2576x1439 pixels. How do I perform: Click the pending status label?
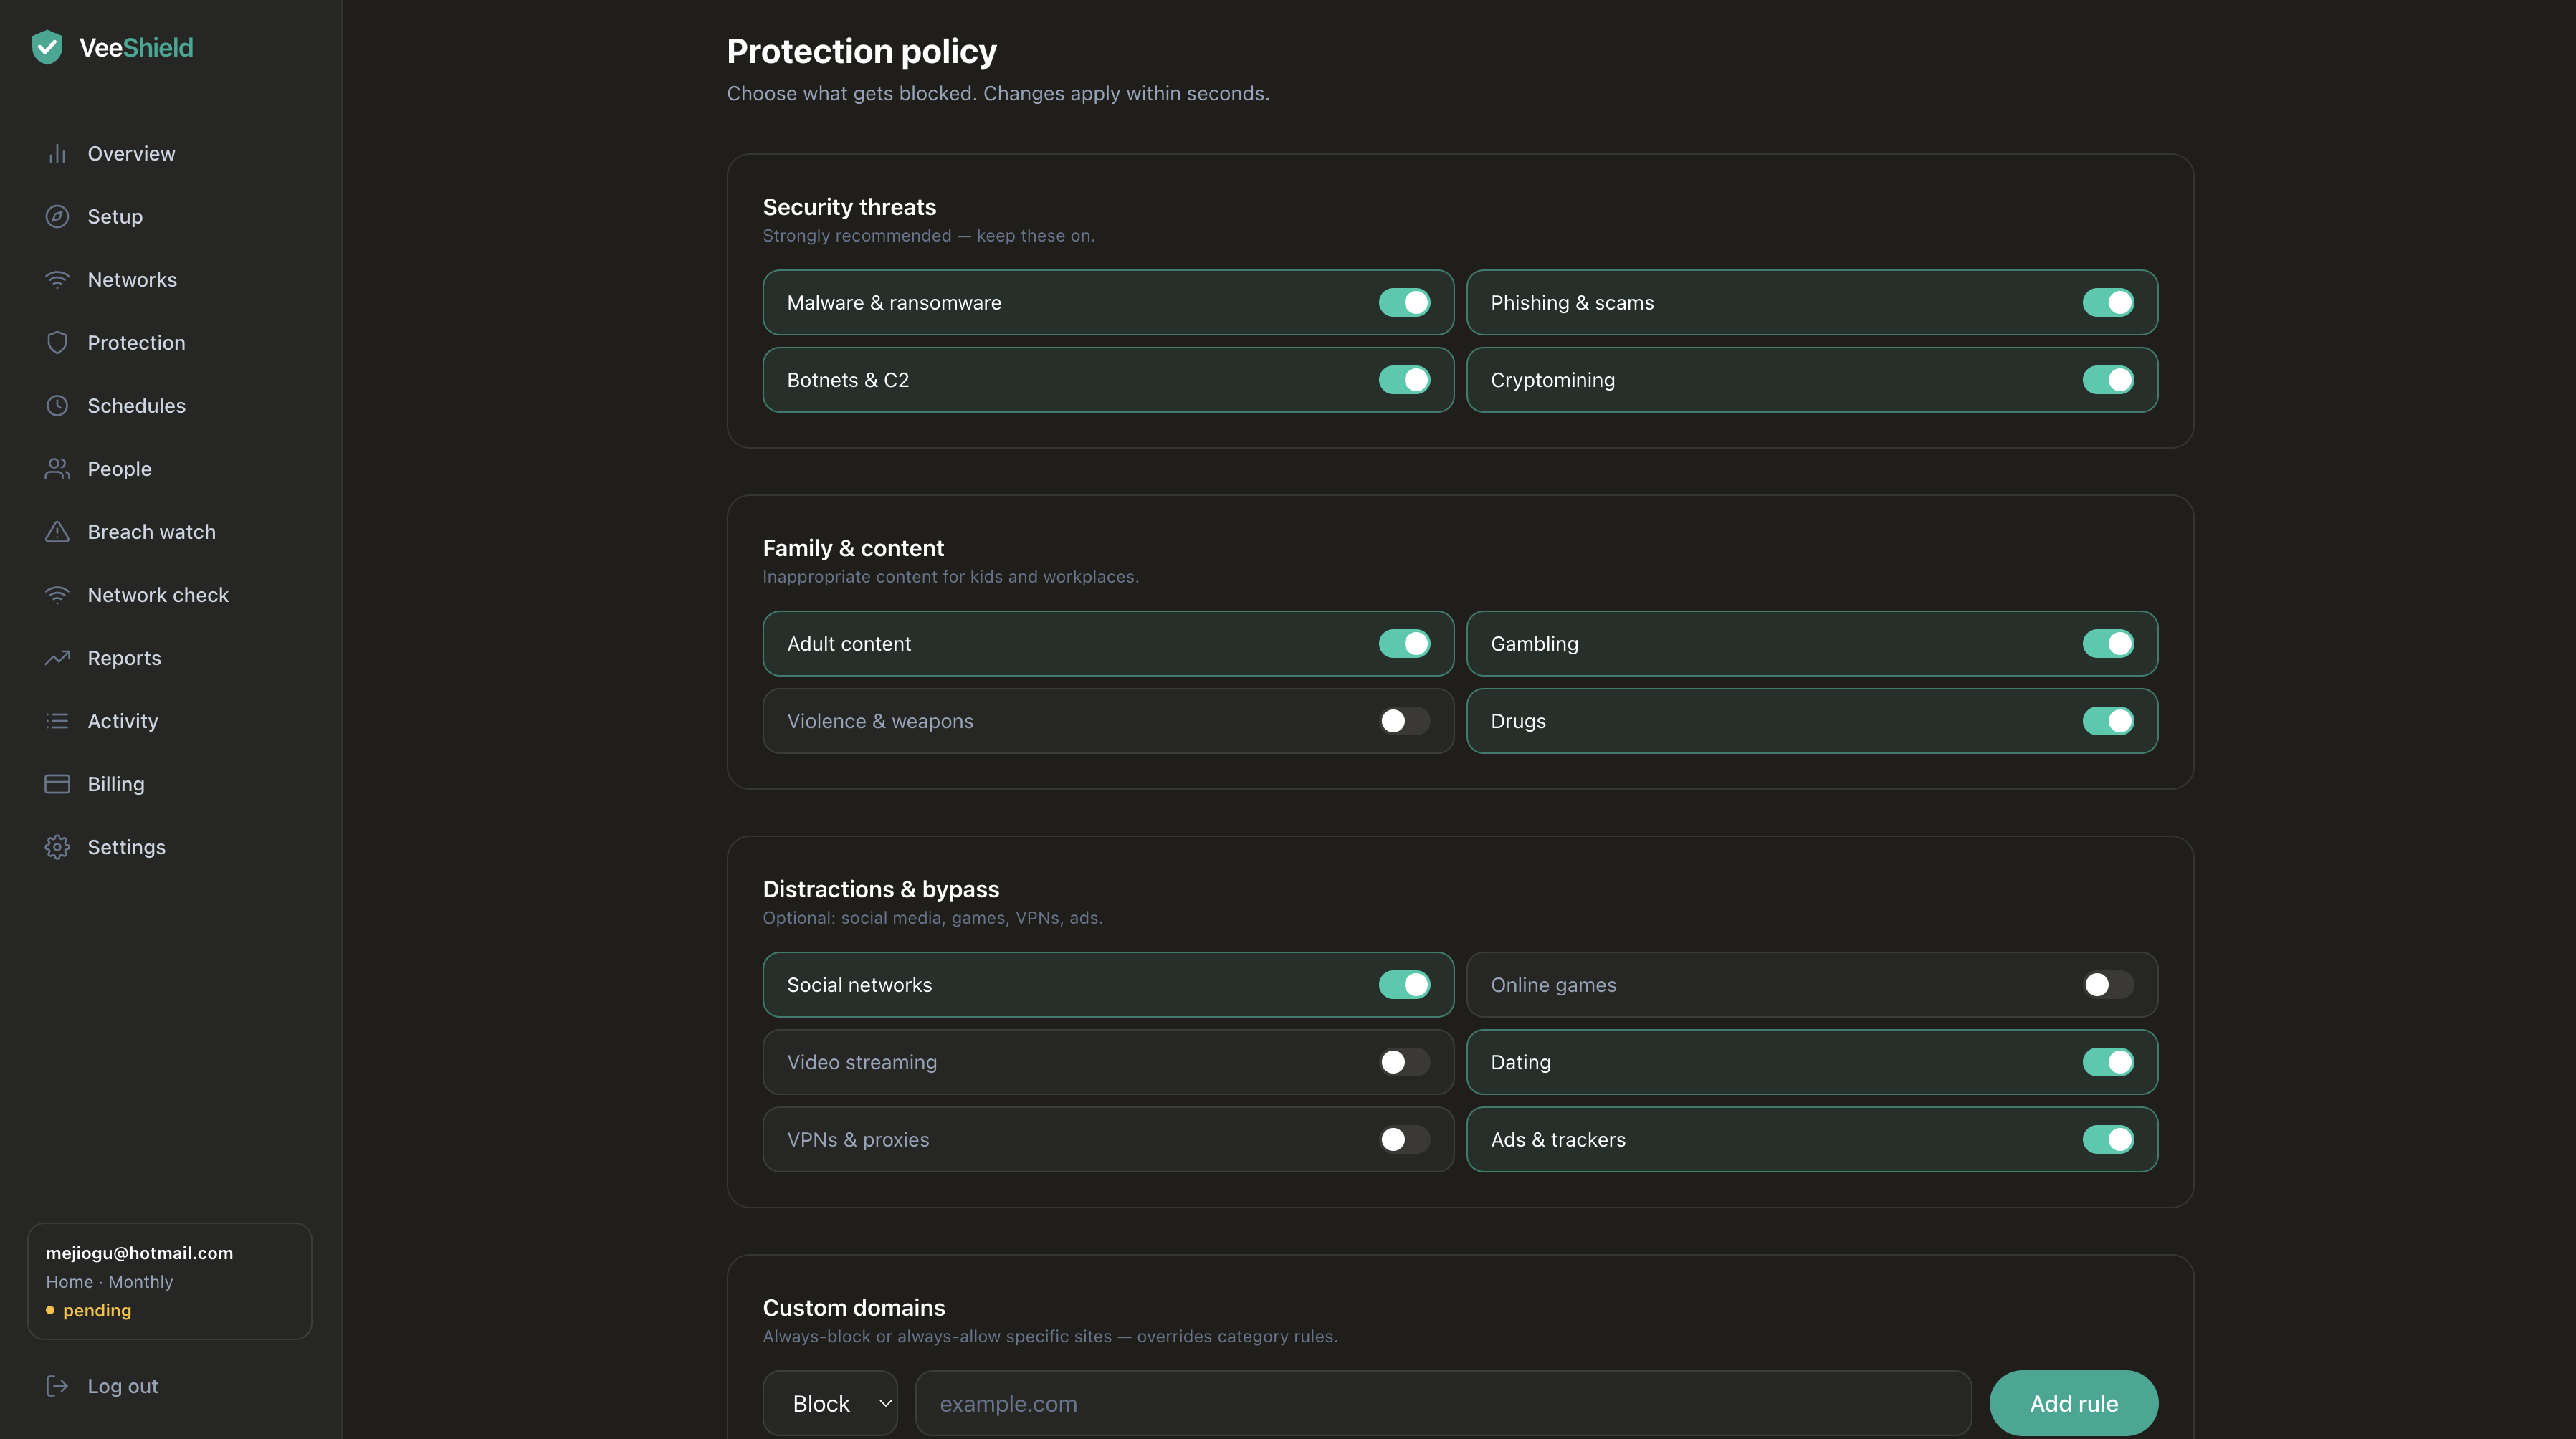pyautogui.click(x=97, y=1309)
